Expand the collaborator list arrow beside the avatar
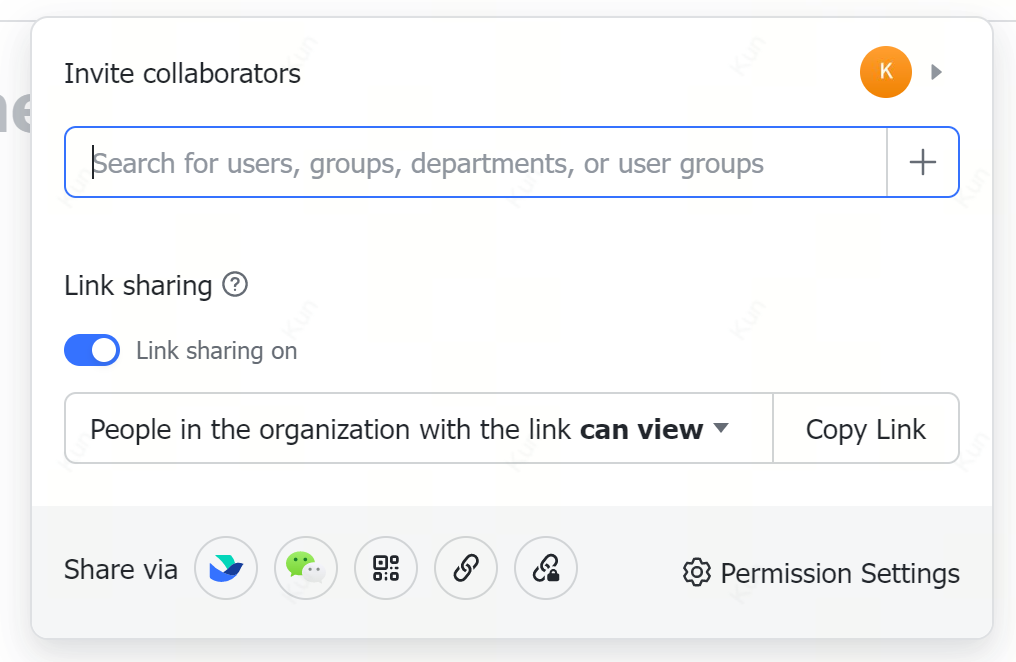The width and height of the screenshot is (1016, 662). 937,72
